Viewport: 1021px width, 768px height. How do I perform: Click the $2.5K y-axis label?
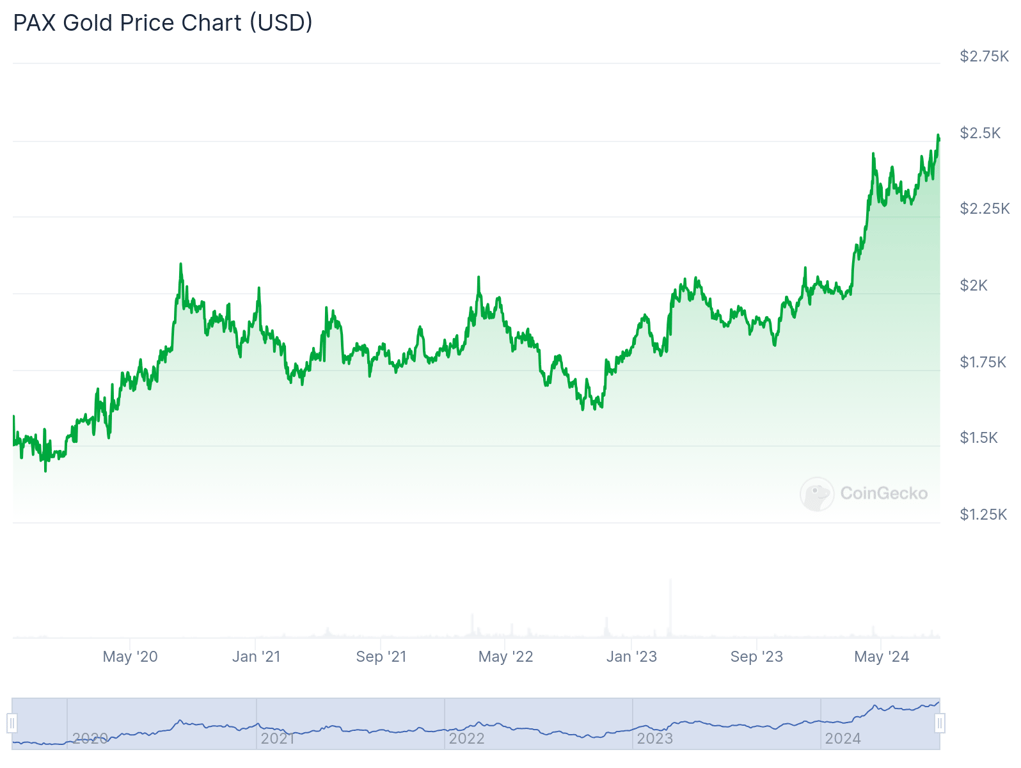pos(980,133)
